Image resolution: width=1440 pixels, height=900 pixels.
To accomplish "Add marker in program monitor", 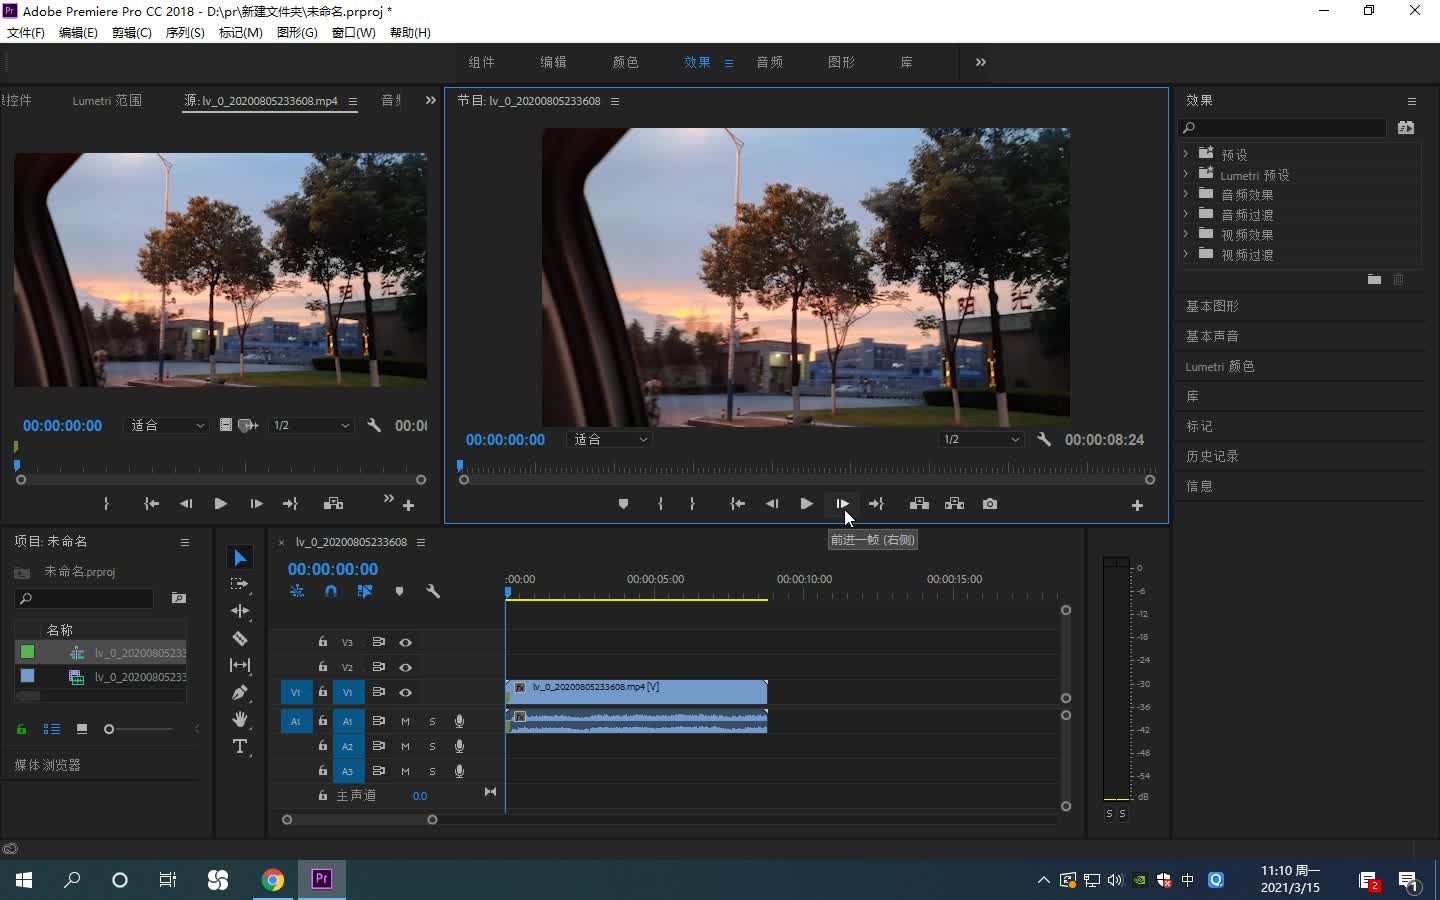I will point(623,504).
